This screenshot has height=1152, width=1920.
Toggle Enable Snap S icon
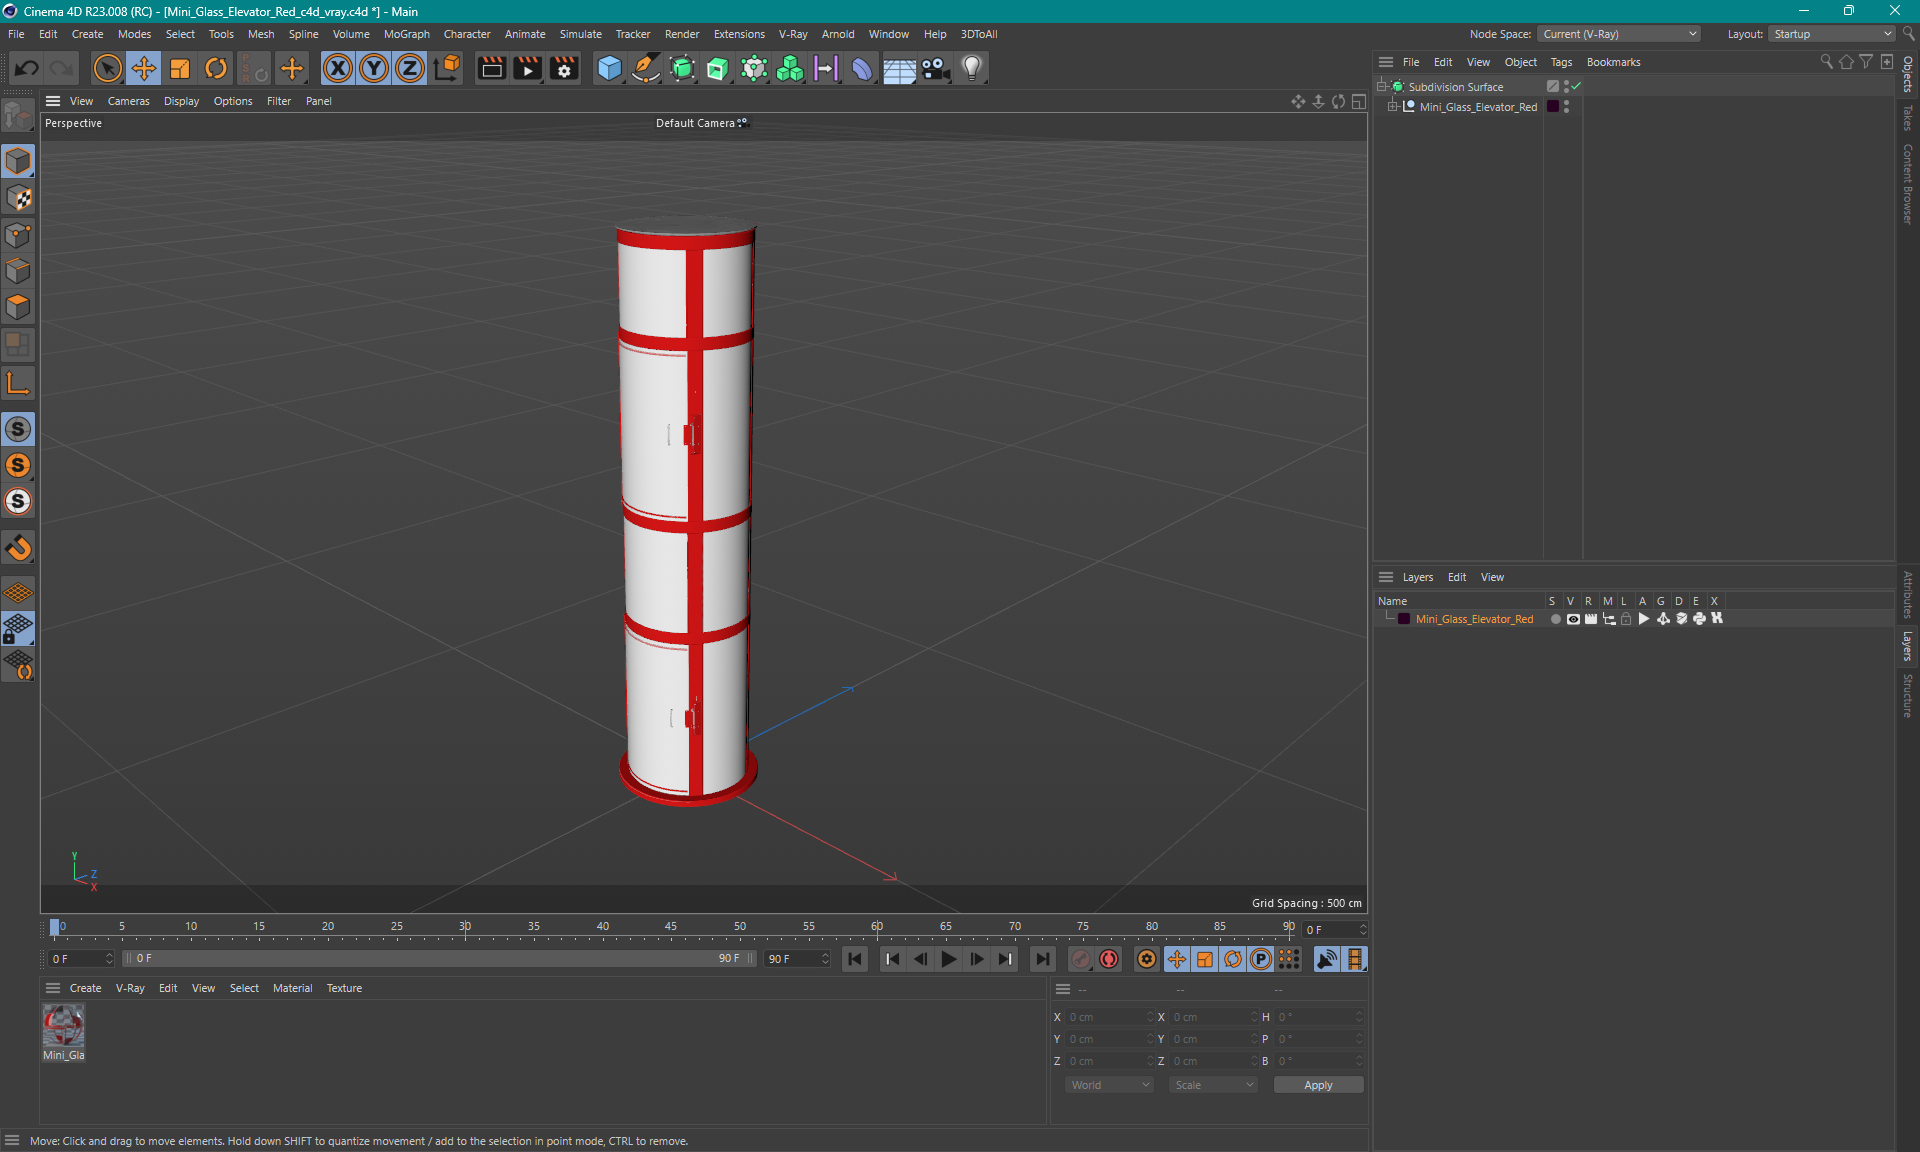(18, 429)
